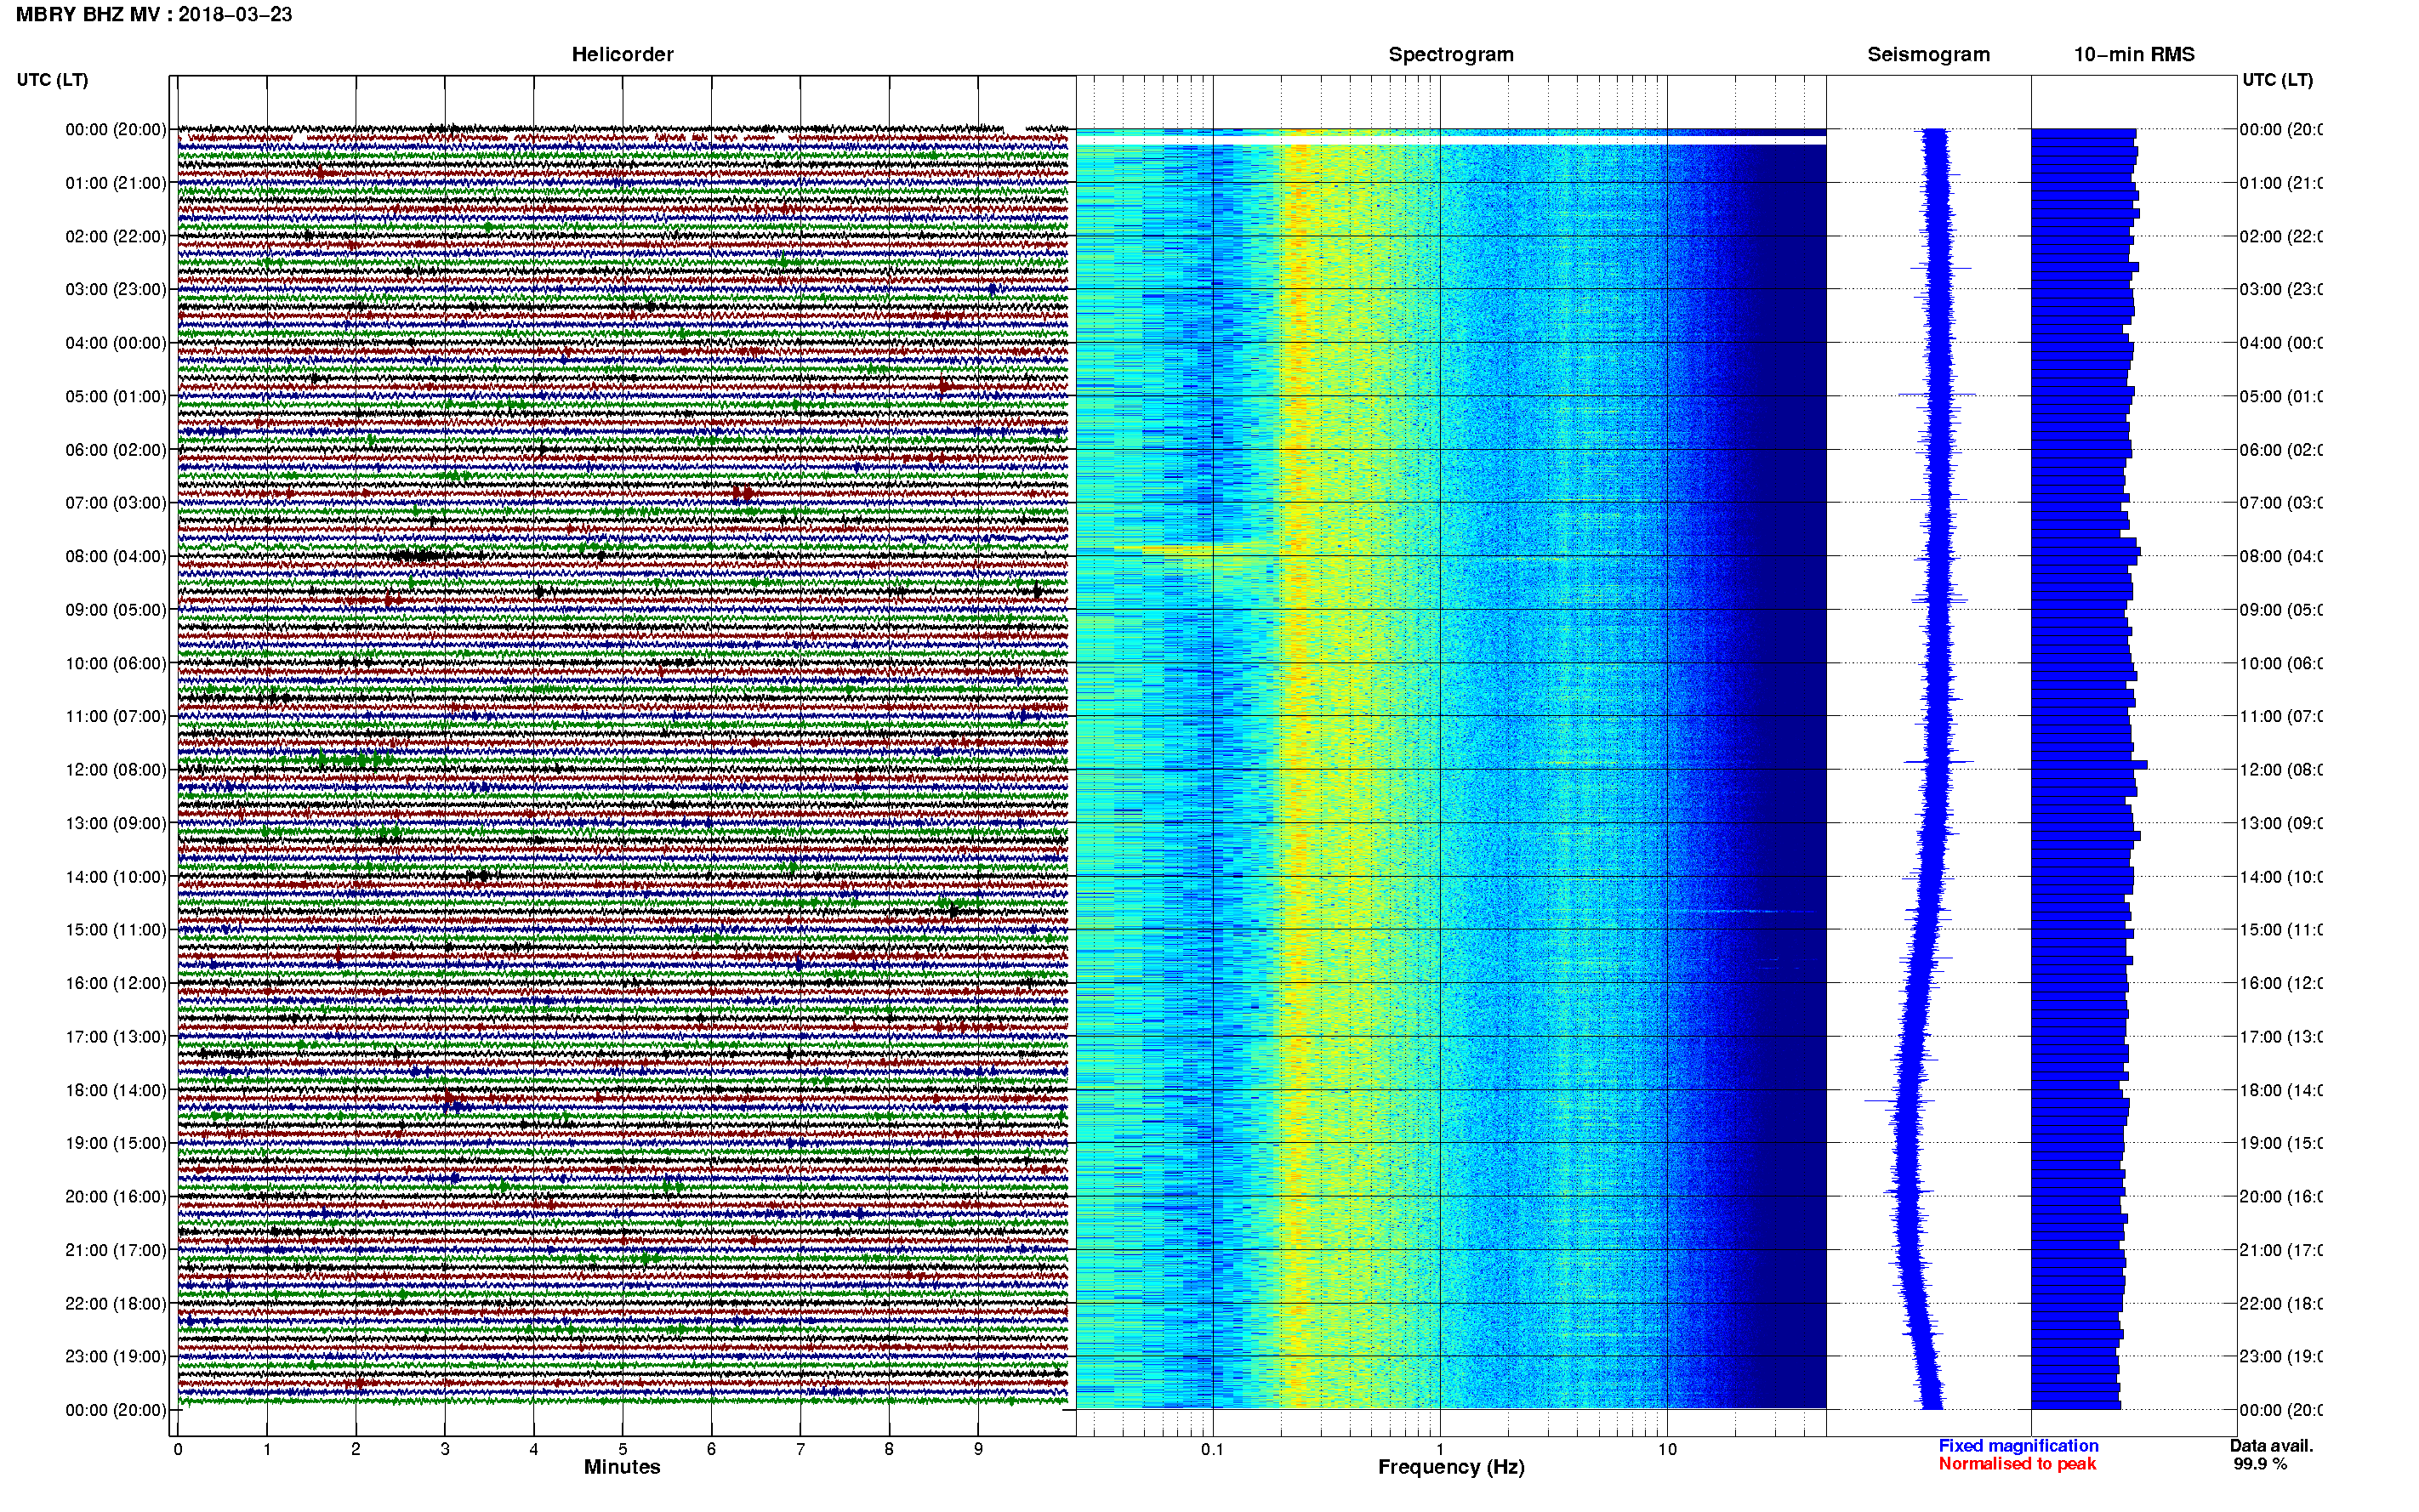The image size is (2419, 1512).
Task: Click minute tick label '5' on helicorder axis
Action: pos(623,1449)
